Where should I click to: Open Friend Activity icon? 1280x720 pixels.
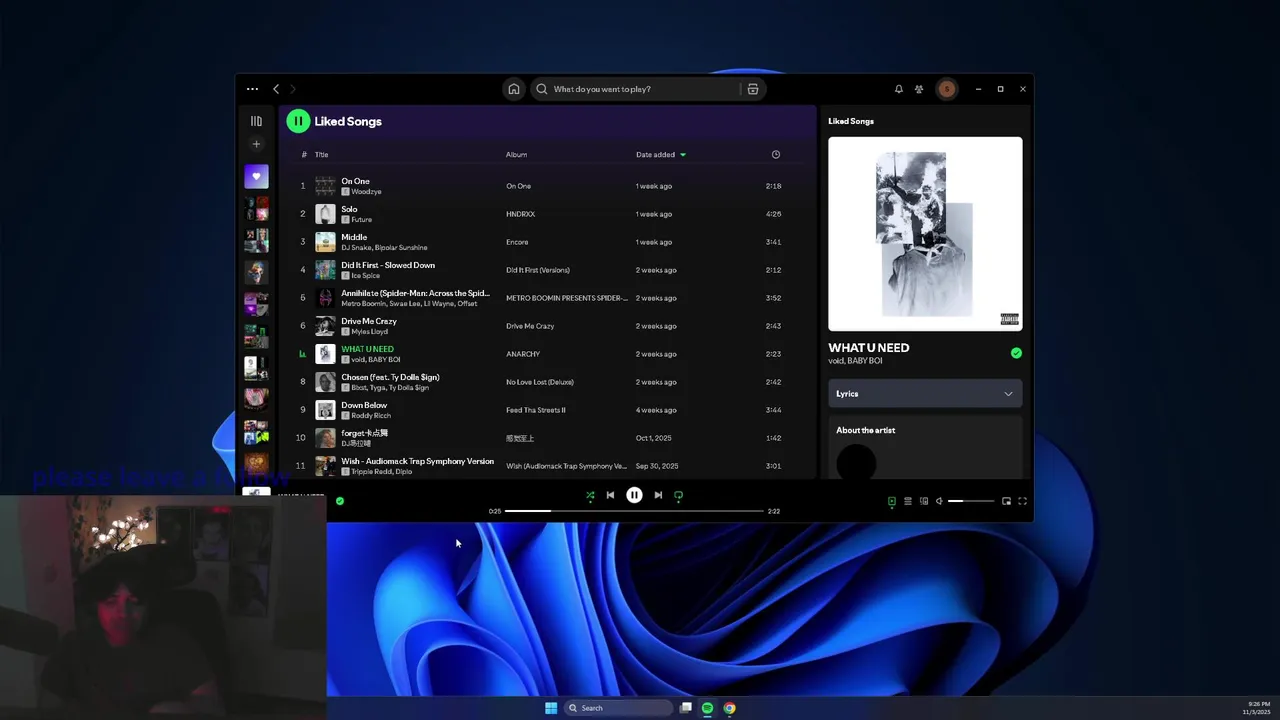pos(919,89)
